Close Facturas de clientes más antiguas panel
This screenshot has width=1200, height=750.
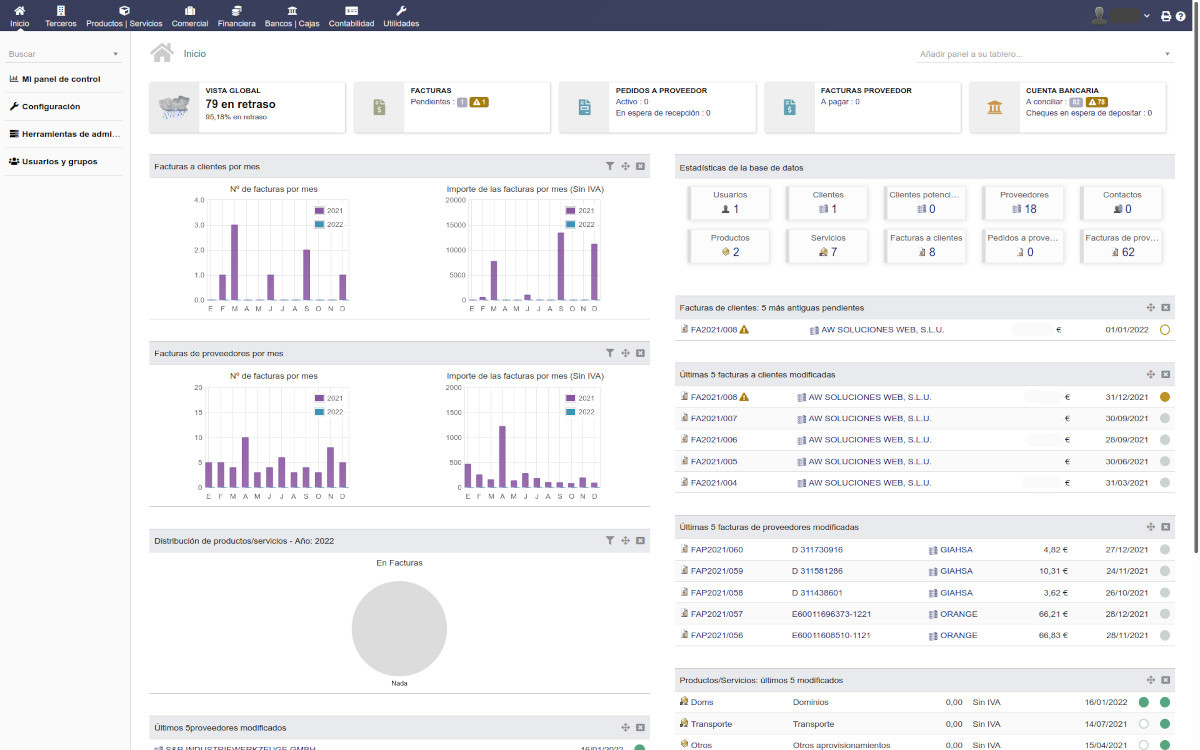tap(1165, 308)
